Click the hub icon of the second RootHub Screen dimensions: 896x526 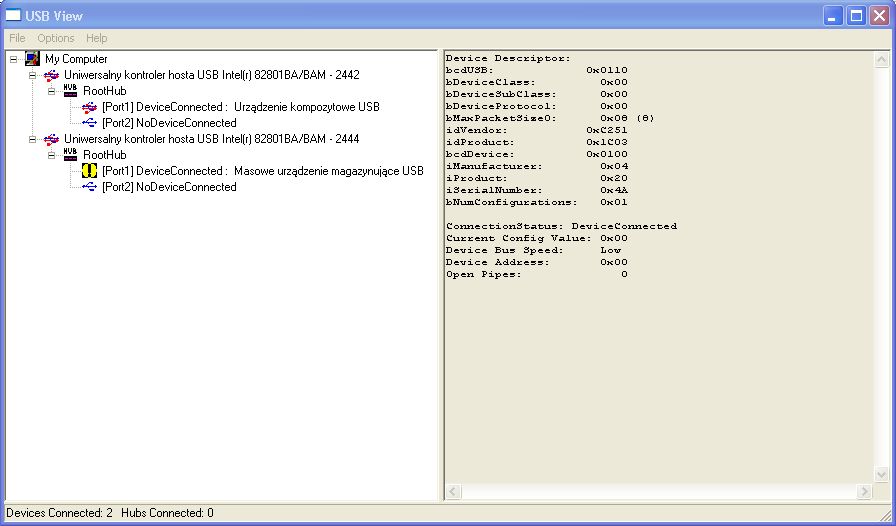pos(70,154)
